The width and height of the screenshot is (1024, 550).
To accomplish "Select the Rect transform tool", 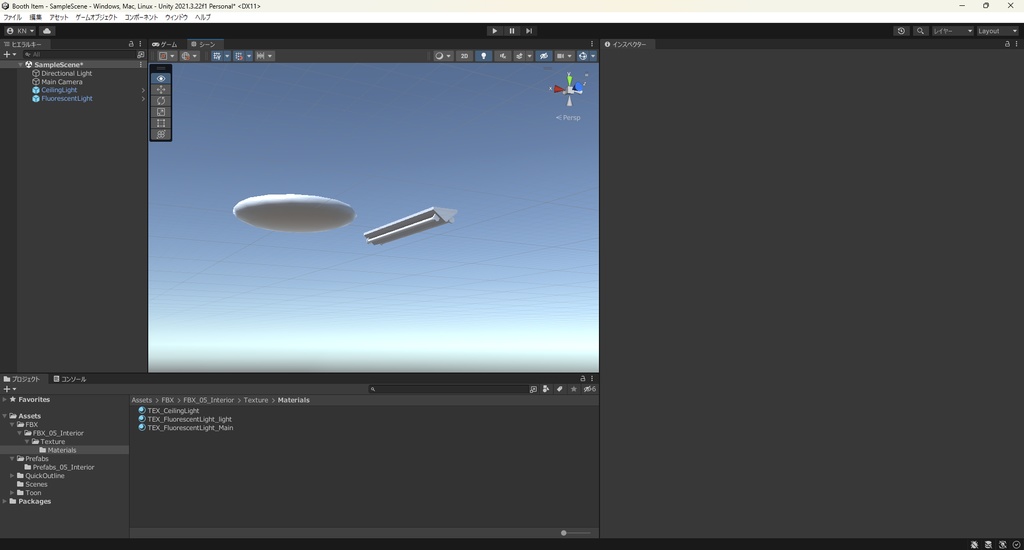I will (161, 123).
